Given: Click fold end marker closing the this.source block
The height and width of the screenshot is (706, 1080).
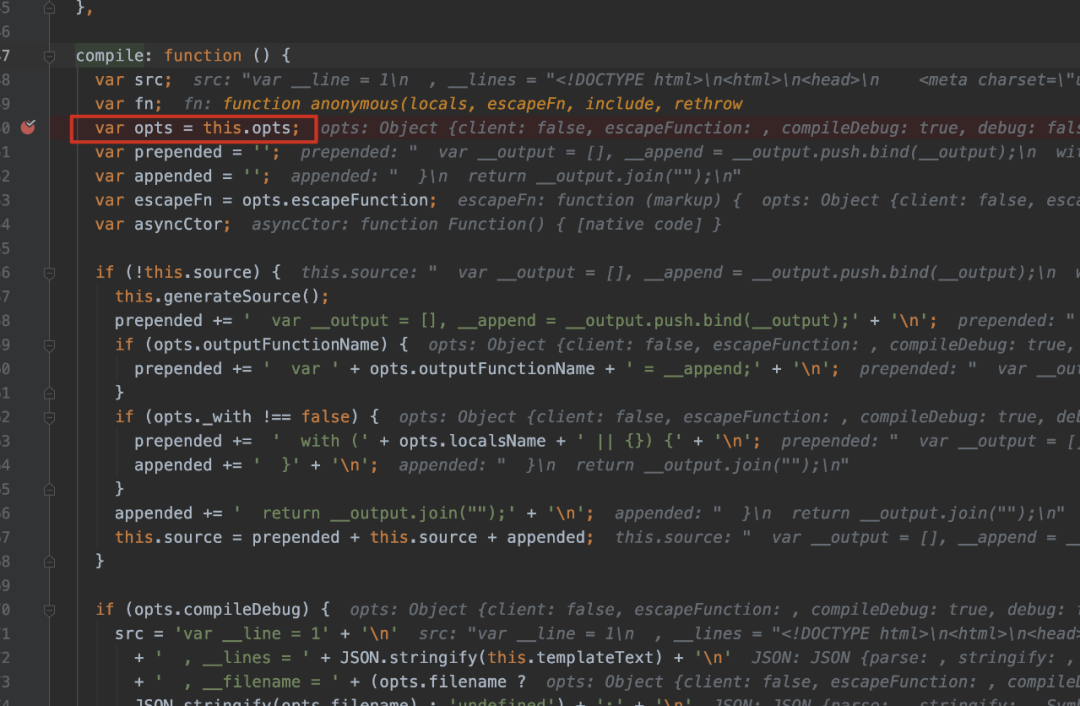Looking at the screenshot, I should [x=49, y=561].
